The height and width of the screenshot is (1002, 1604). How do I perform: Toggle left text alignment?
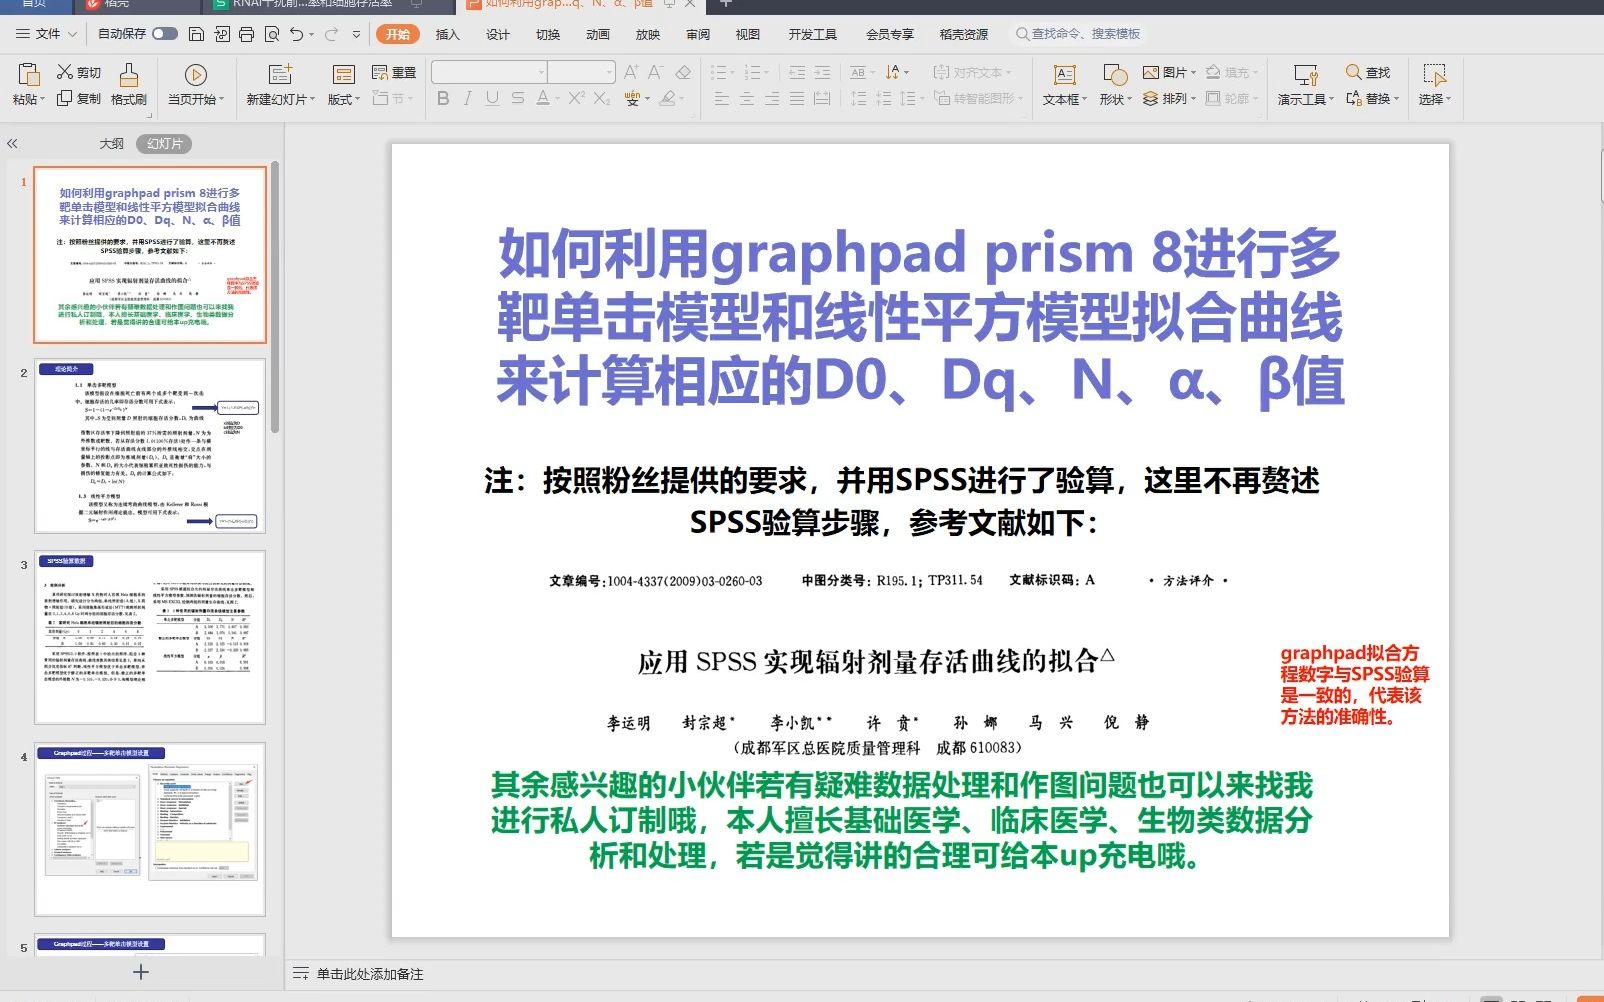point(722,98)
